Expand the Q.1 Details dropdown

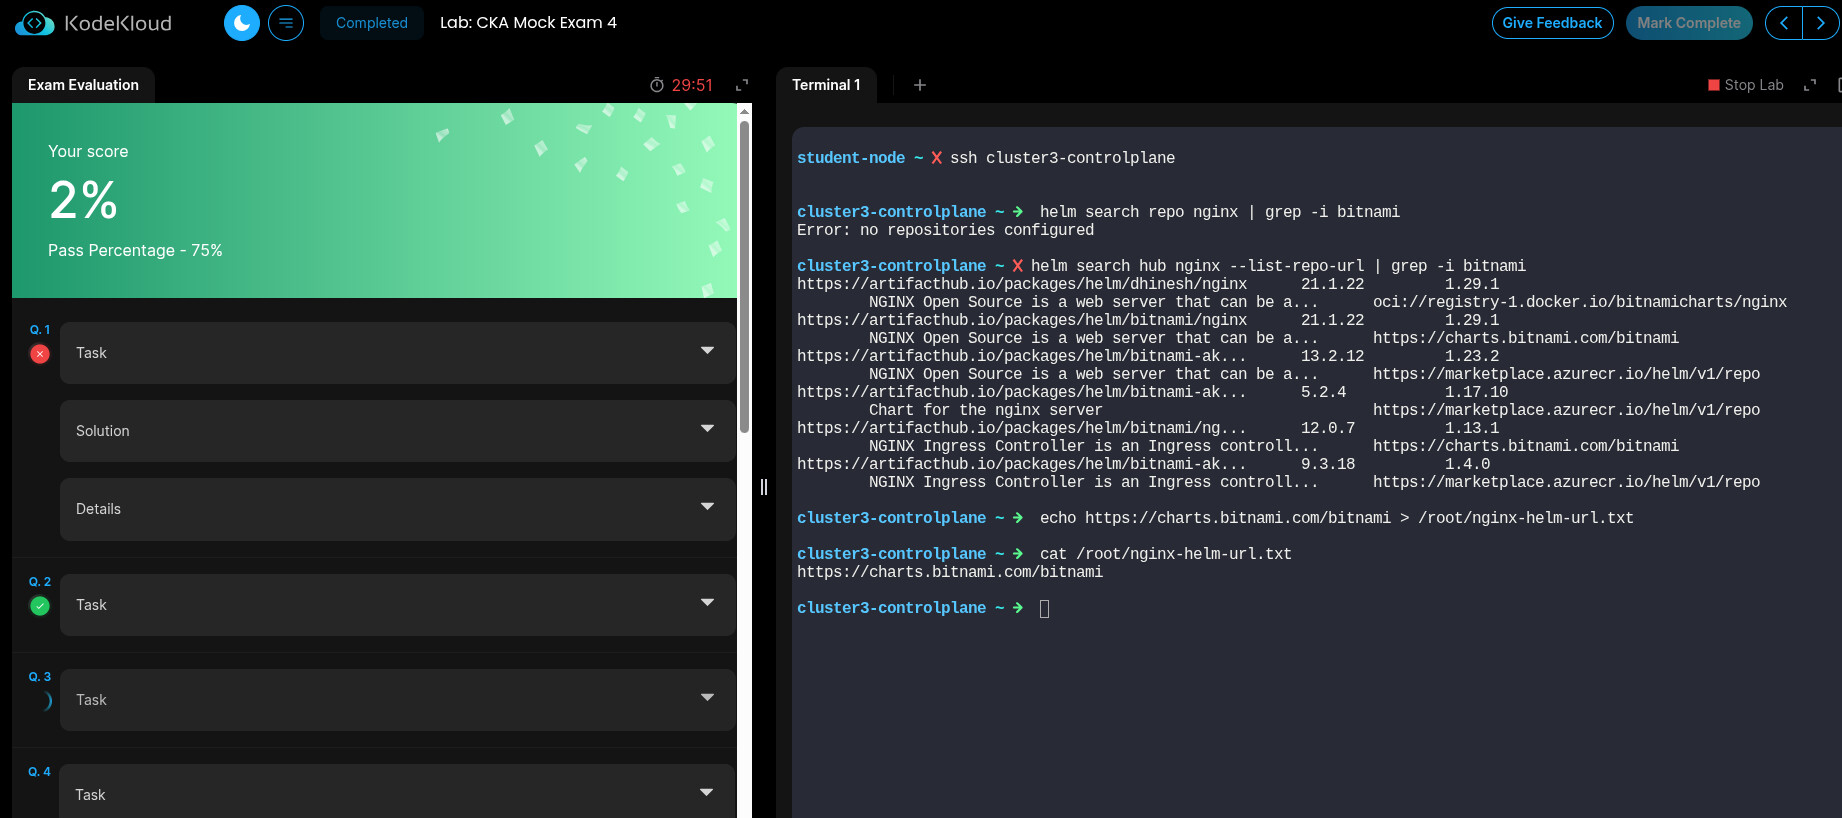point(398,509)
